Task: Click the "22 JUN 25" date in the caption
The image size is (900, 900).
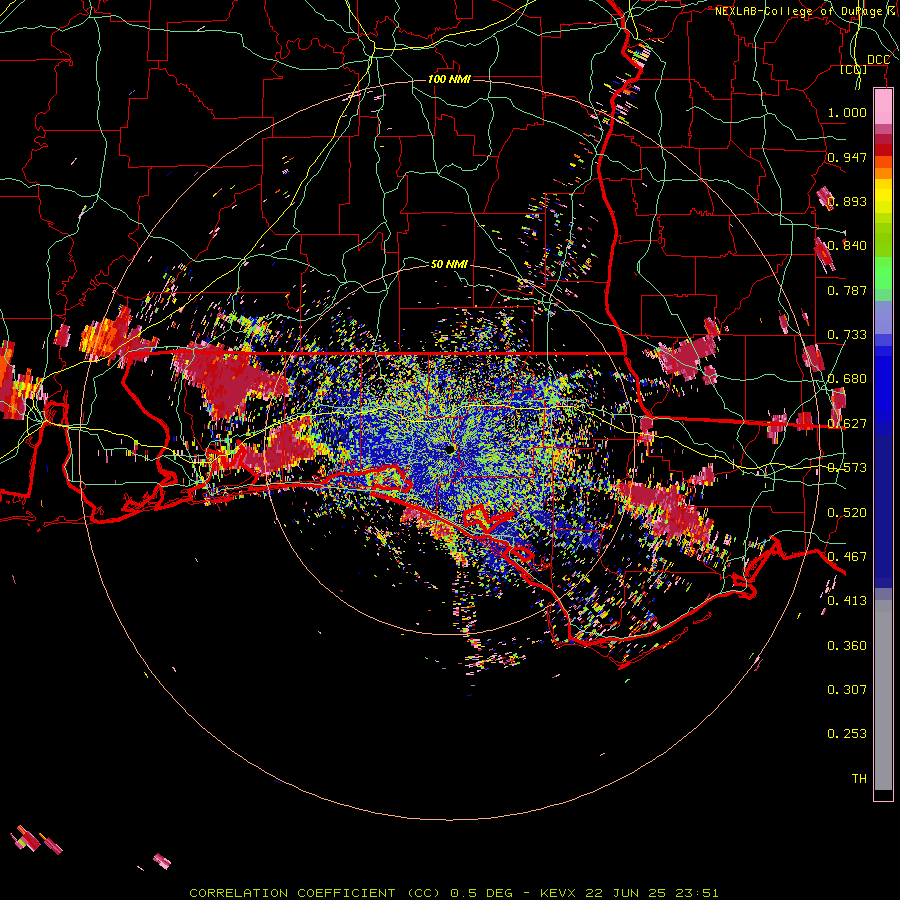Action: pos(625,893)
